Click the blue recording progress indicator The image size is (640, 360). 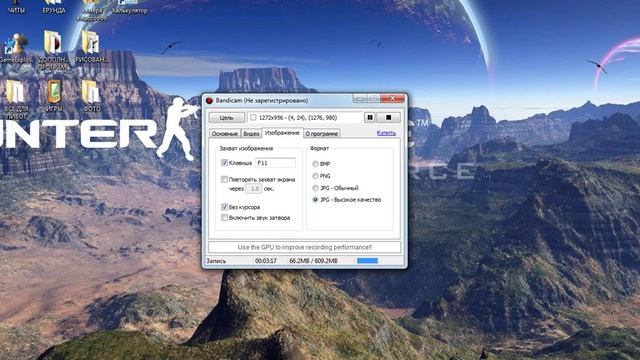(x=367, y=260)
